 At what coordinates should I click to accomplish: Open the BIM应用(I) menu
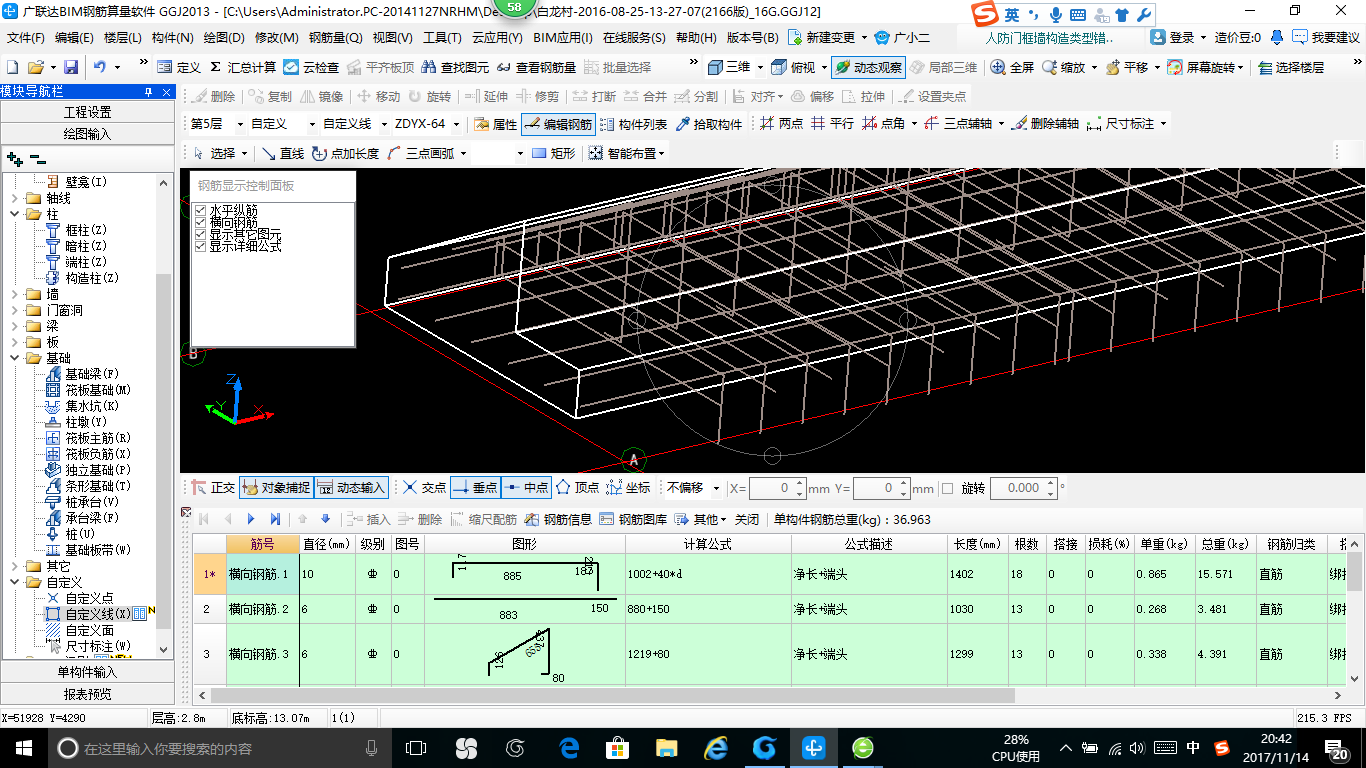563,38
